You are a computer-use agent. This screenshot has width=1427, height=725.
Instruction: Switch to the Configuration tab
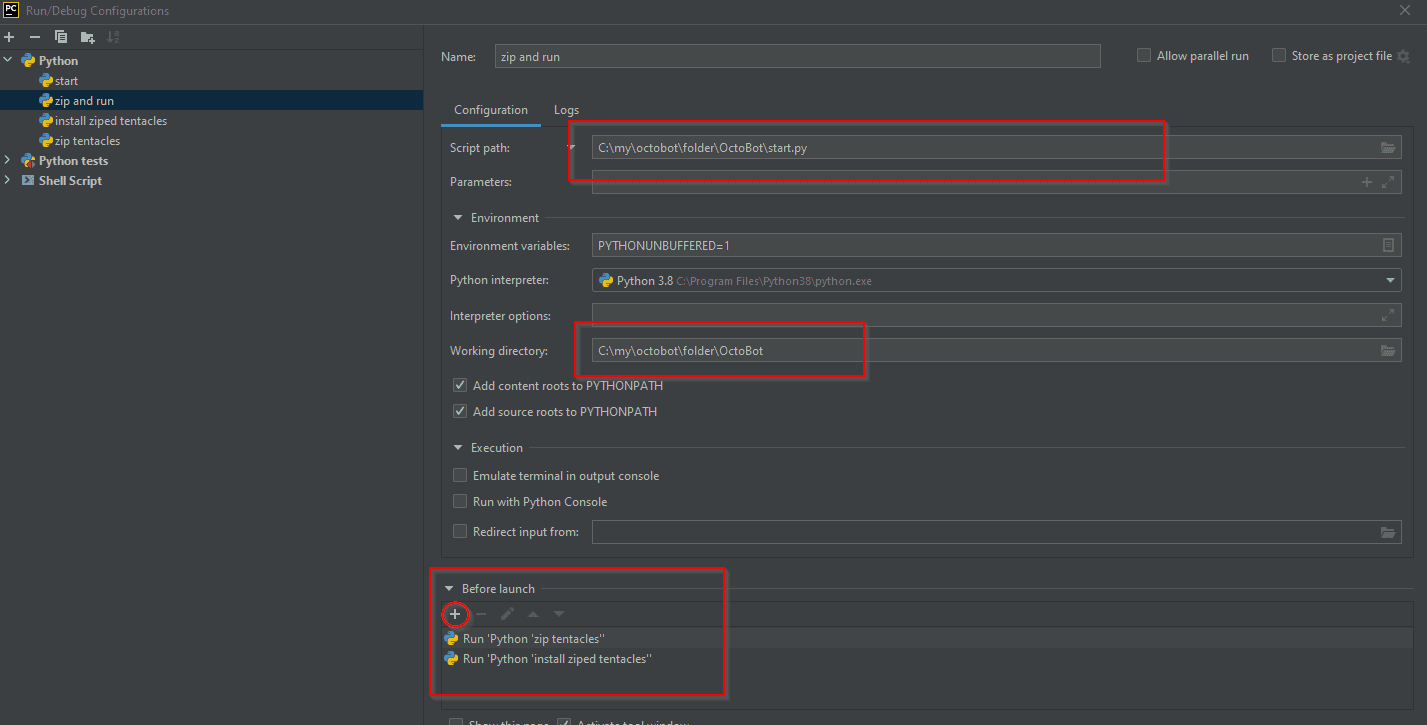491,110
